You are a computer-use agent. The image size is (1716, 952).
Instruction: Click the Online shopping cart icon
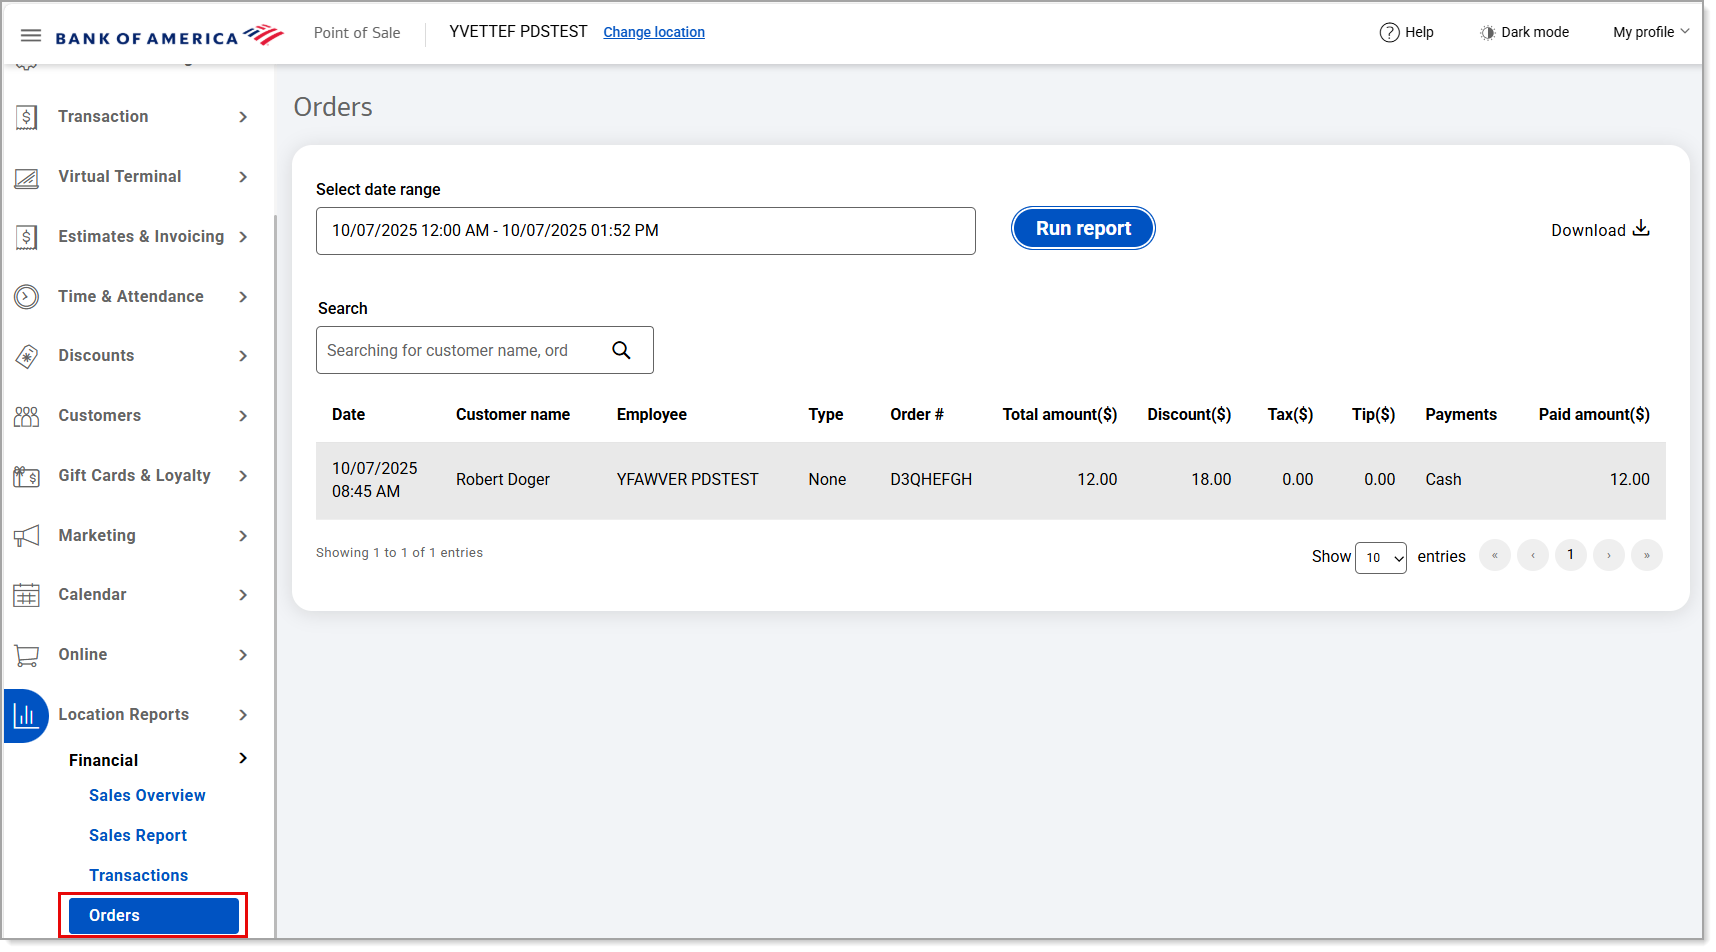coord(27,655)
